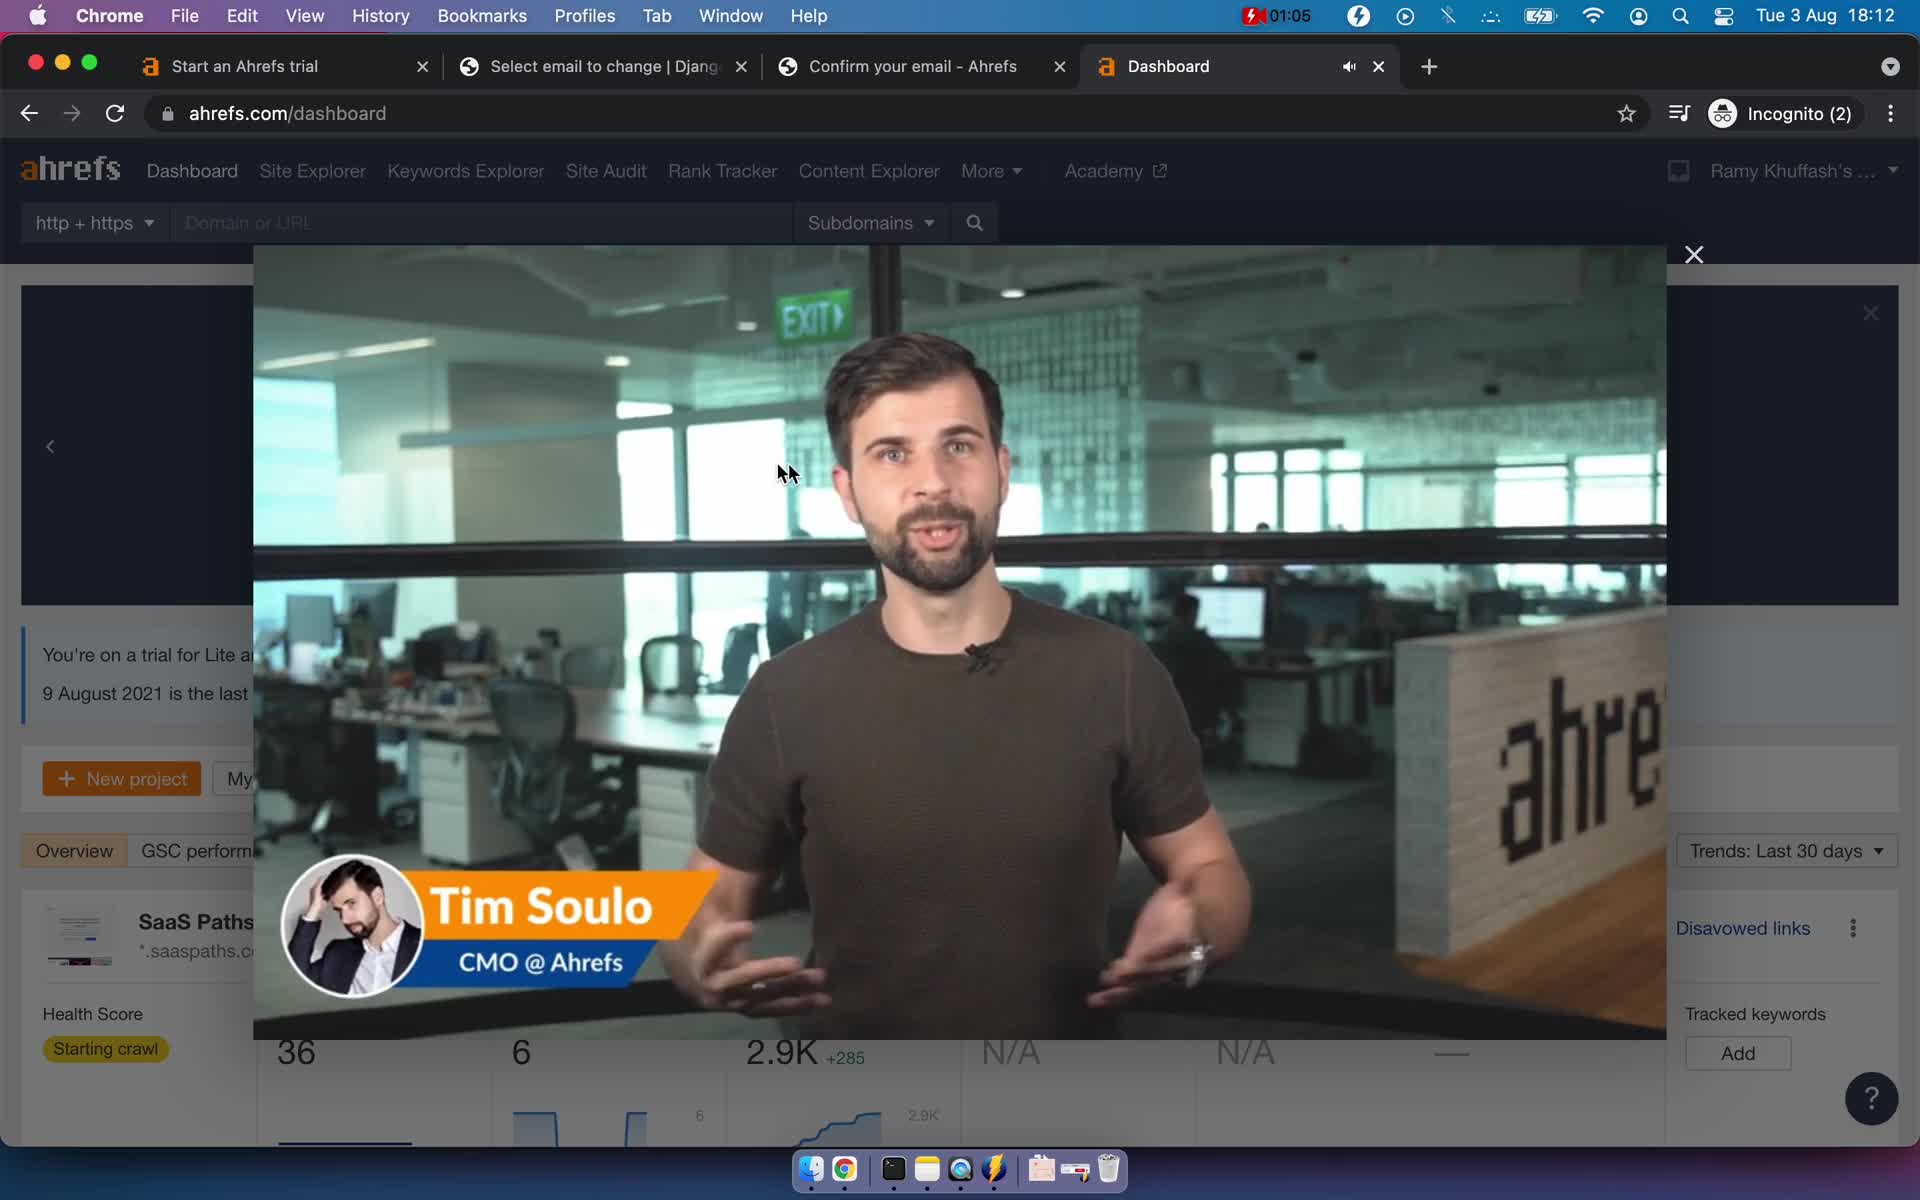Click the Ahrefs bookmark star icon
Screen dimensions: 1920x1200
point(1626,112)
